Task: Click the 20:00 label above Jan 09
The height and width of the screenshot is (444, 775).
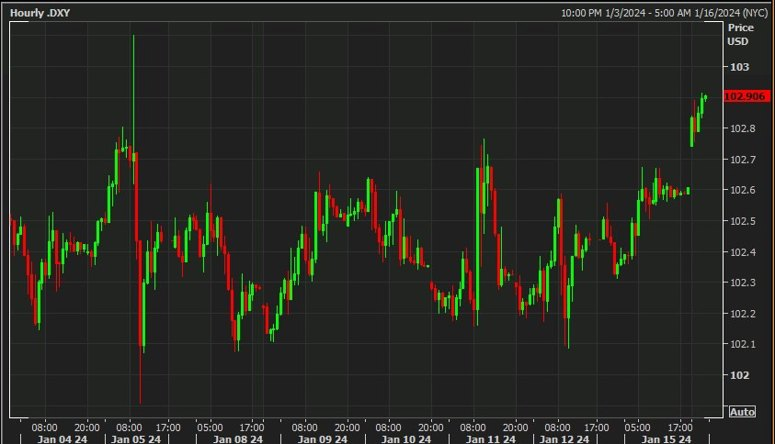Action: coord(347,427)
